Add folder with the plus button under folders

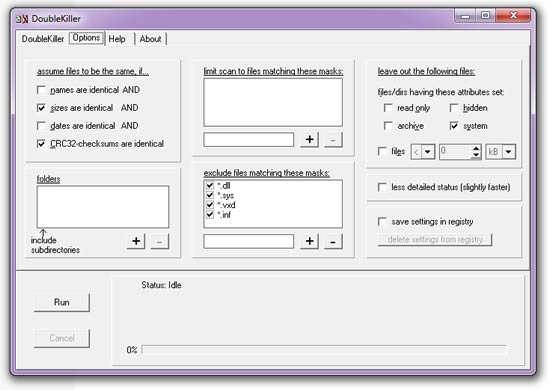coord(136,241)
